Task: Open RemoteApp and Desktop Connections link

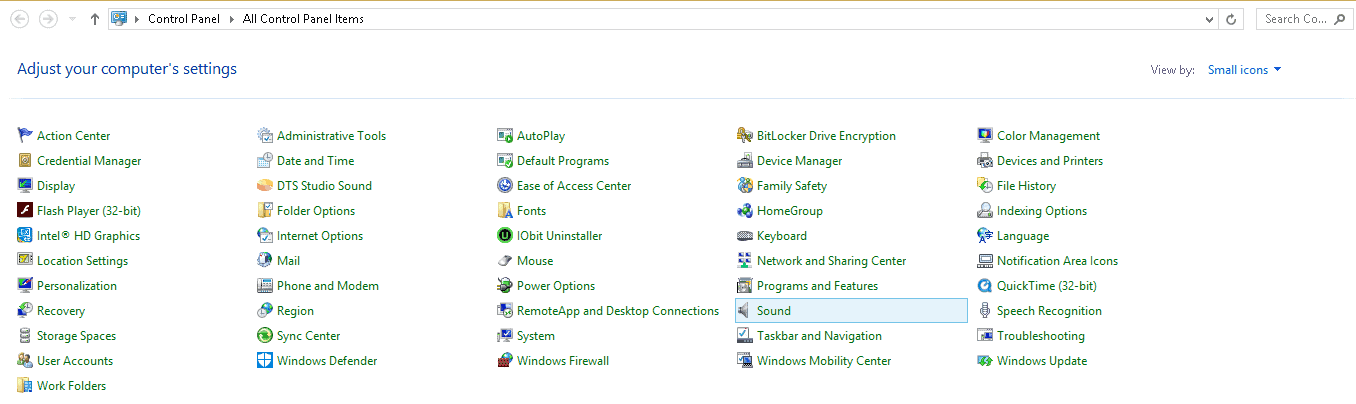Action: [618, 311]
